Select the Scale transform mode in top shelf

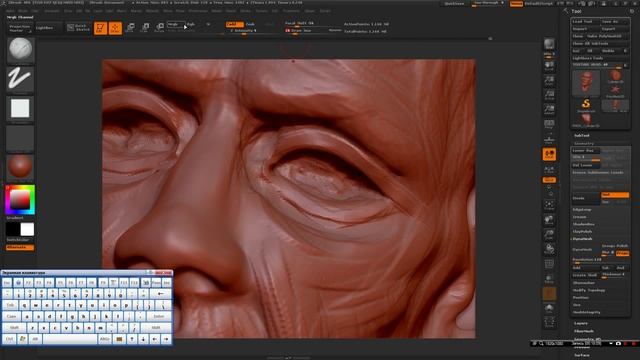(145, 28)
